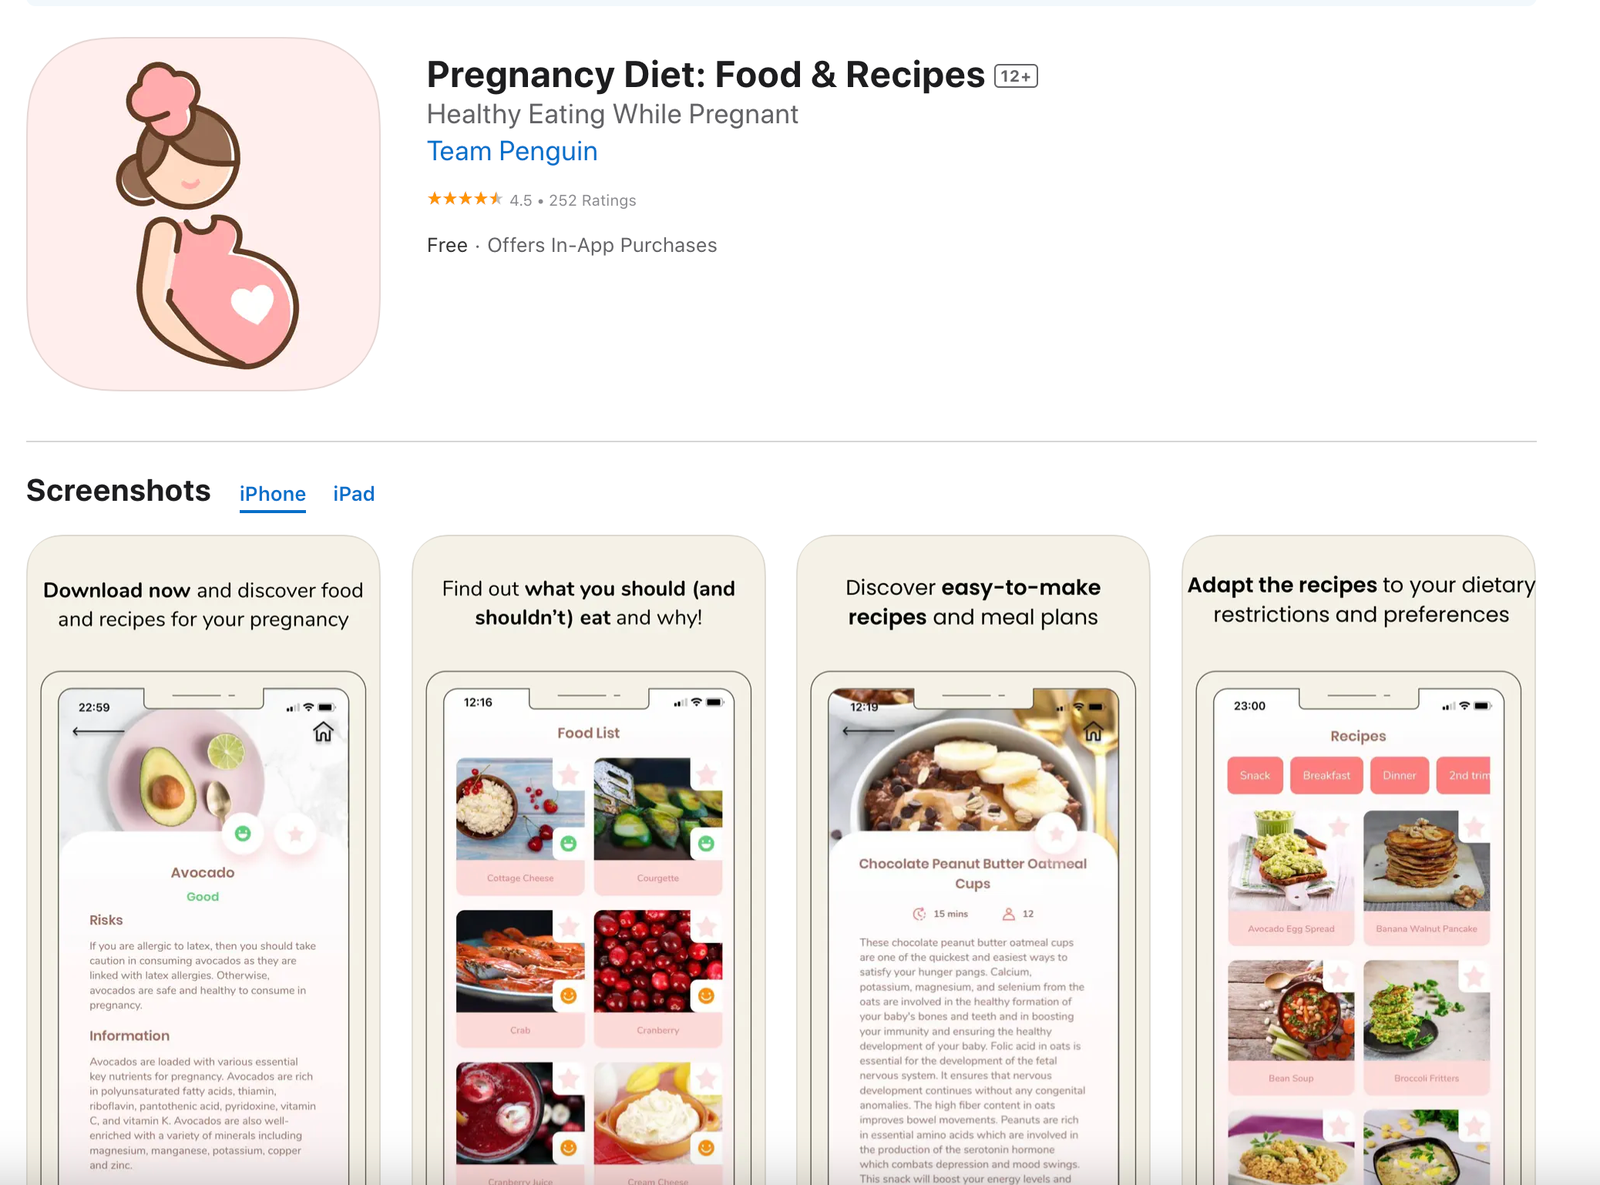The image size is (1600, 1185).
Task: Tap the orange face icon on Crab
Action: pyautogui.click(x=568, y=996)
